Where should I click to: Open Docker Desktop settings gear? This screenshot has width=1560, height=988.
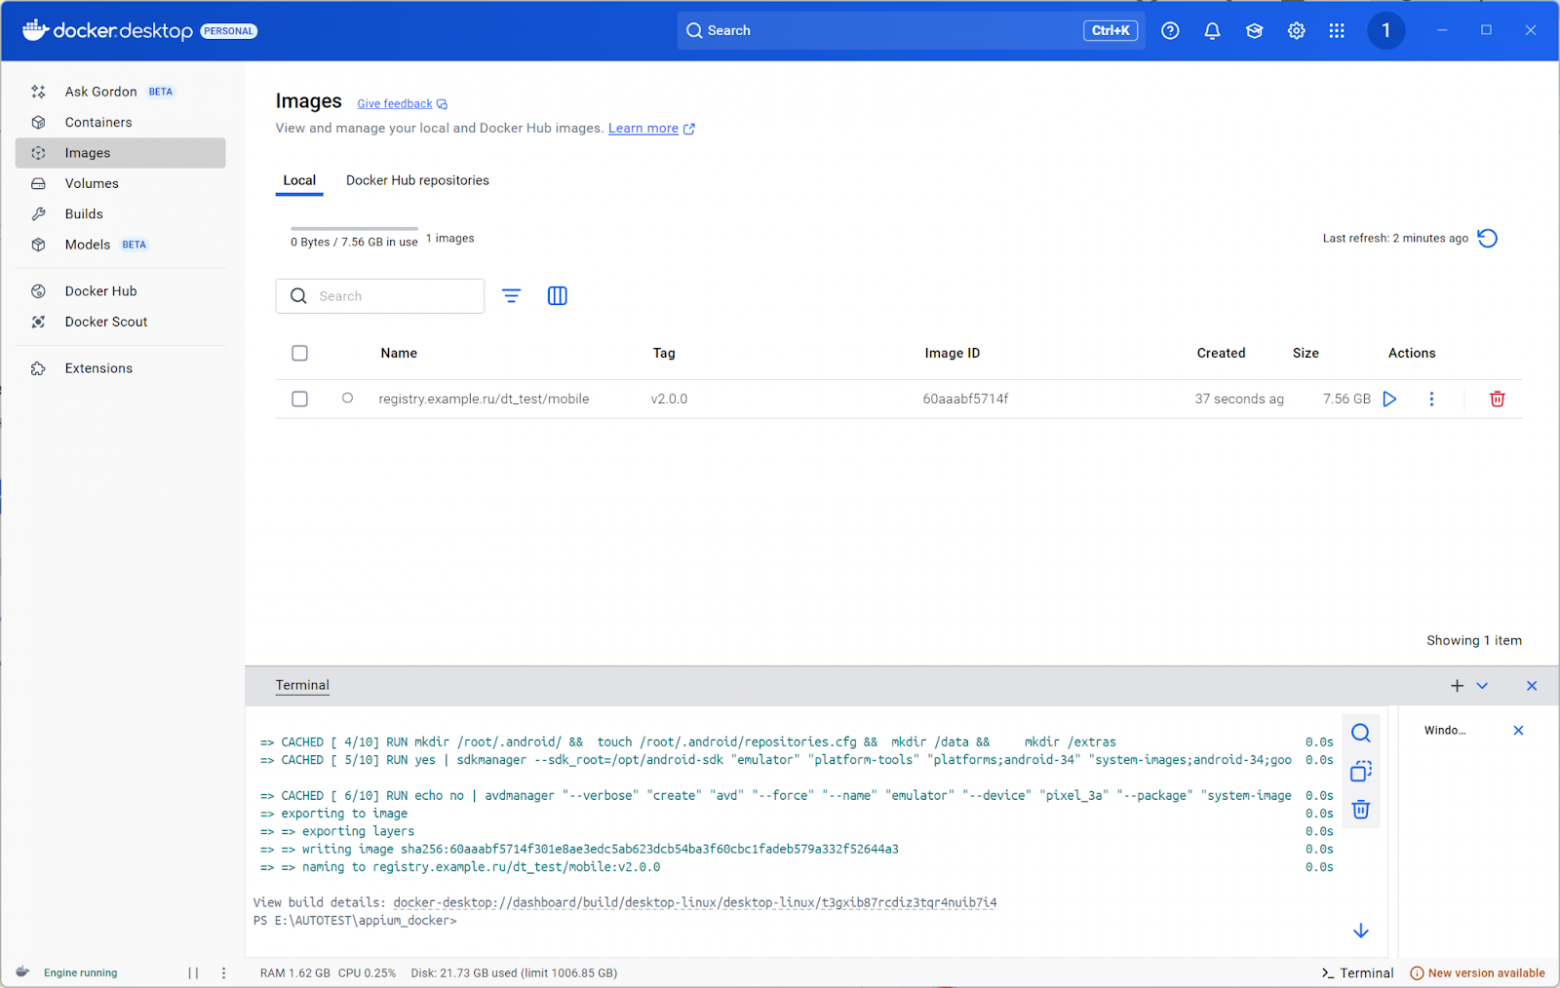[1296, 31]
